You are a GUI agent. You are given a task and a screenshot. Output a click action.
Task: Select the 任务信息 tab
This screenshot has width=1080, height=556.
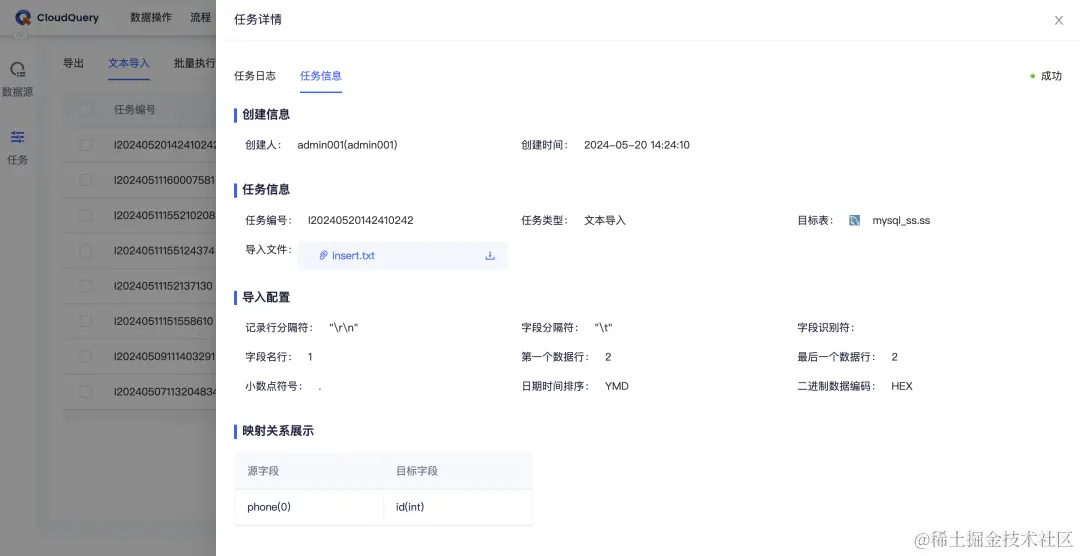[321, 76]
